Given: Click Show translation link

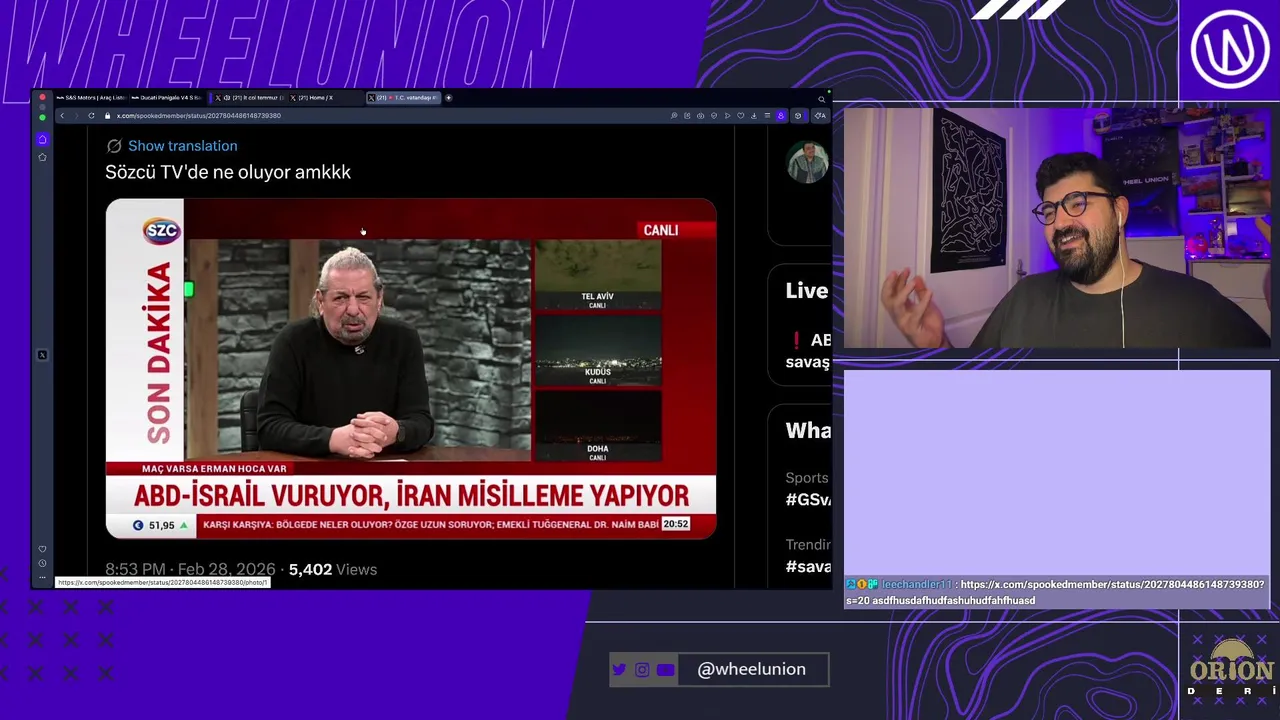Looking at the screenshot, I should (x=182, y=146).
